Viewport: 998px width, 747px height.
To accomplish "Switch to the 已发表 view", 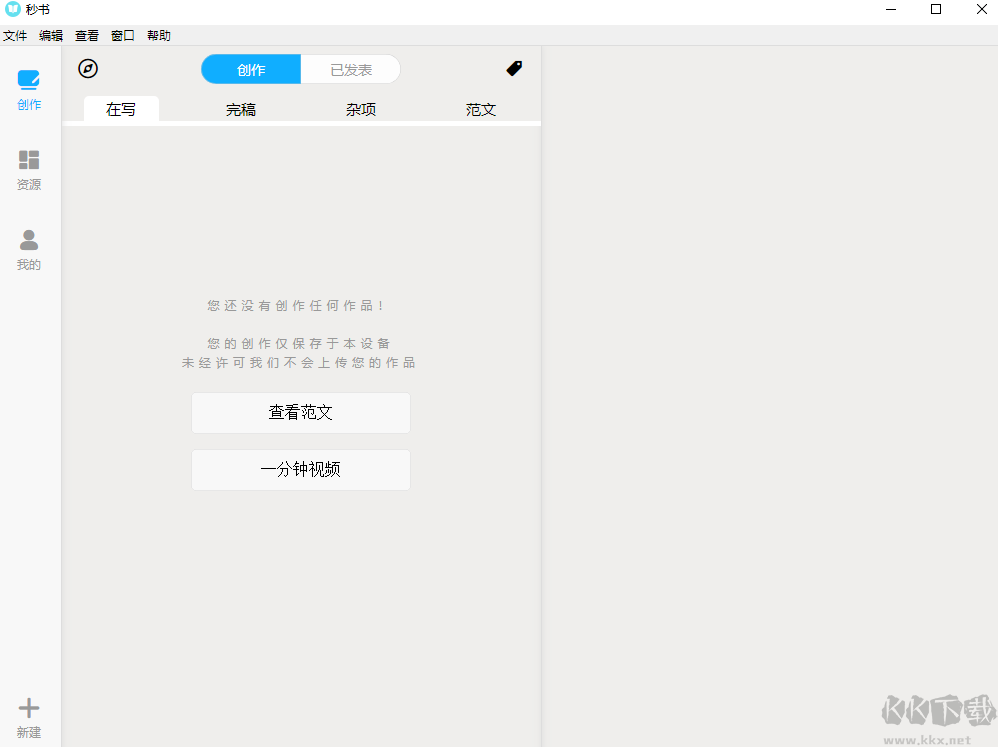I will click(x=350, y=68).
